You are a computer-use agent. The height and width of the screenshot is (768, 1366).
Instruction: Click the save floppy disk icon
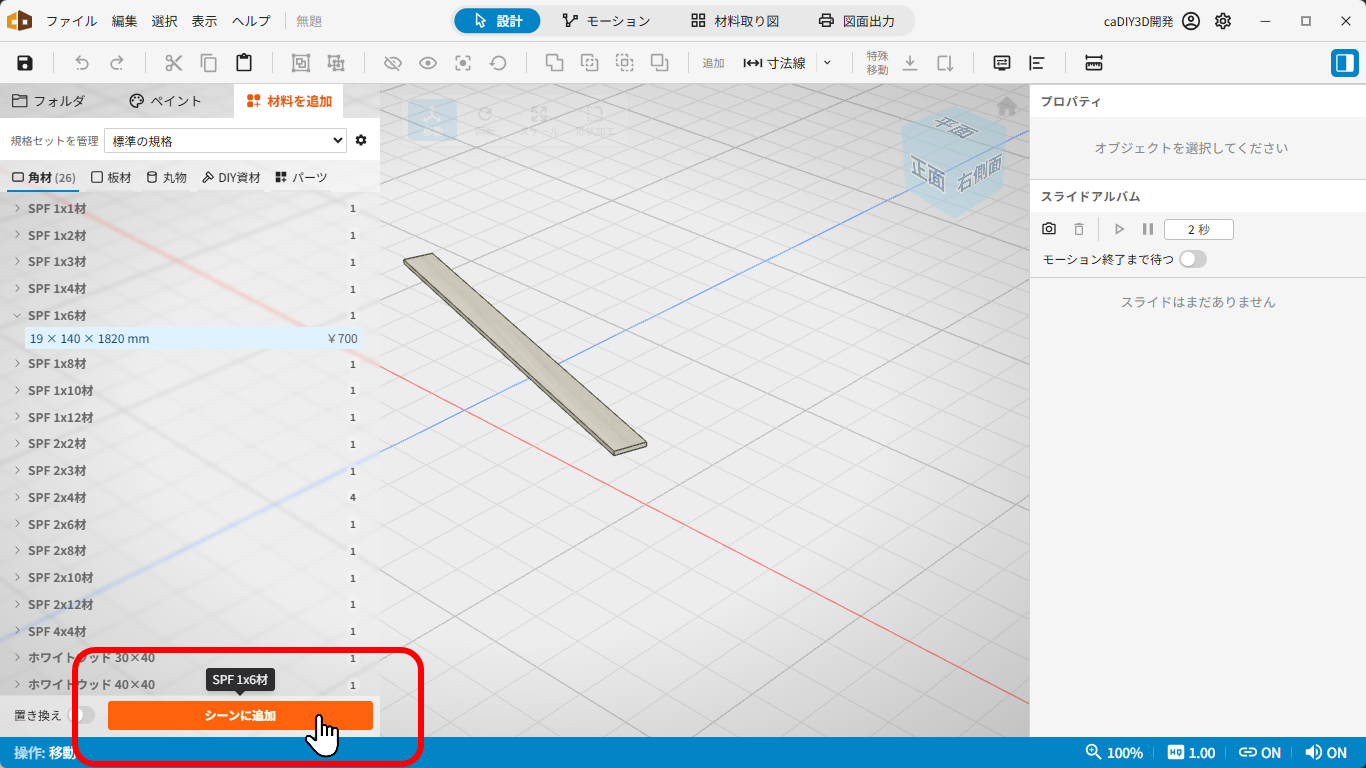coord(25,63)
